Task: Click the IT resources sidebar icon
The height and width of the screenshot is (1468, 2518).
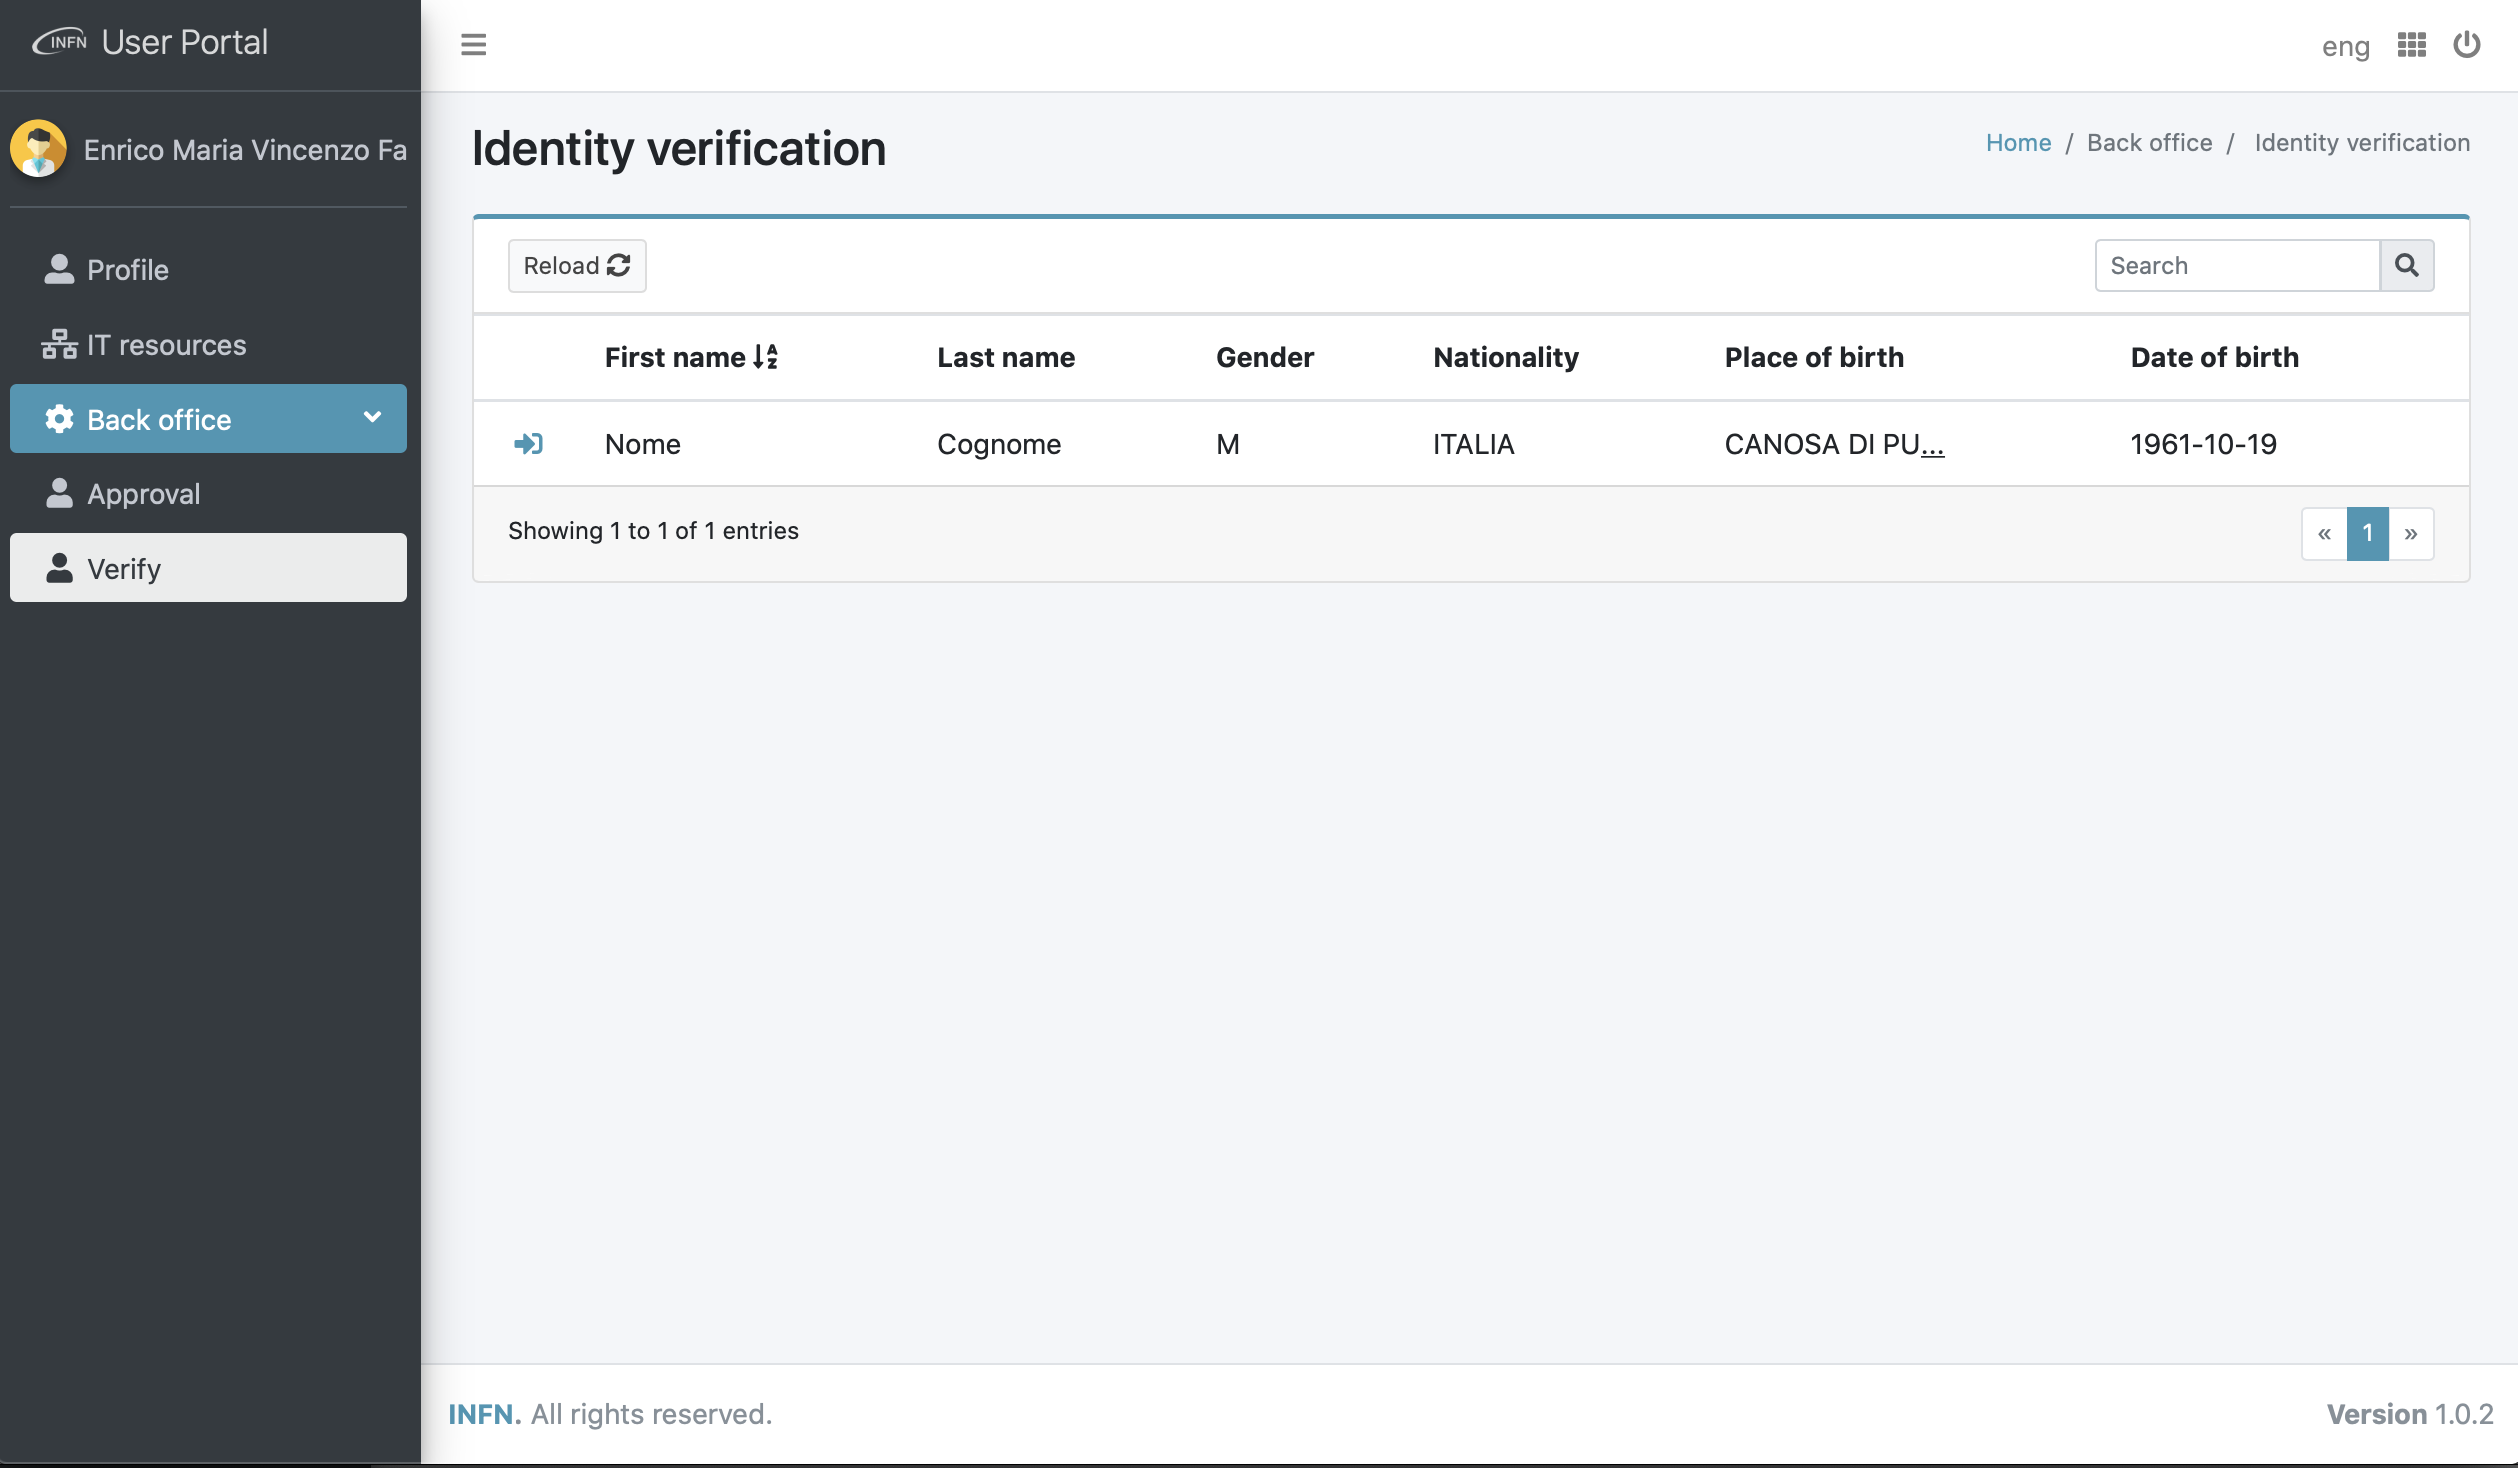Action: point(56,343)
